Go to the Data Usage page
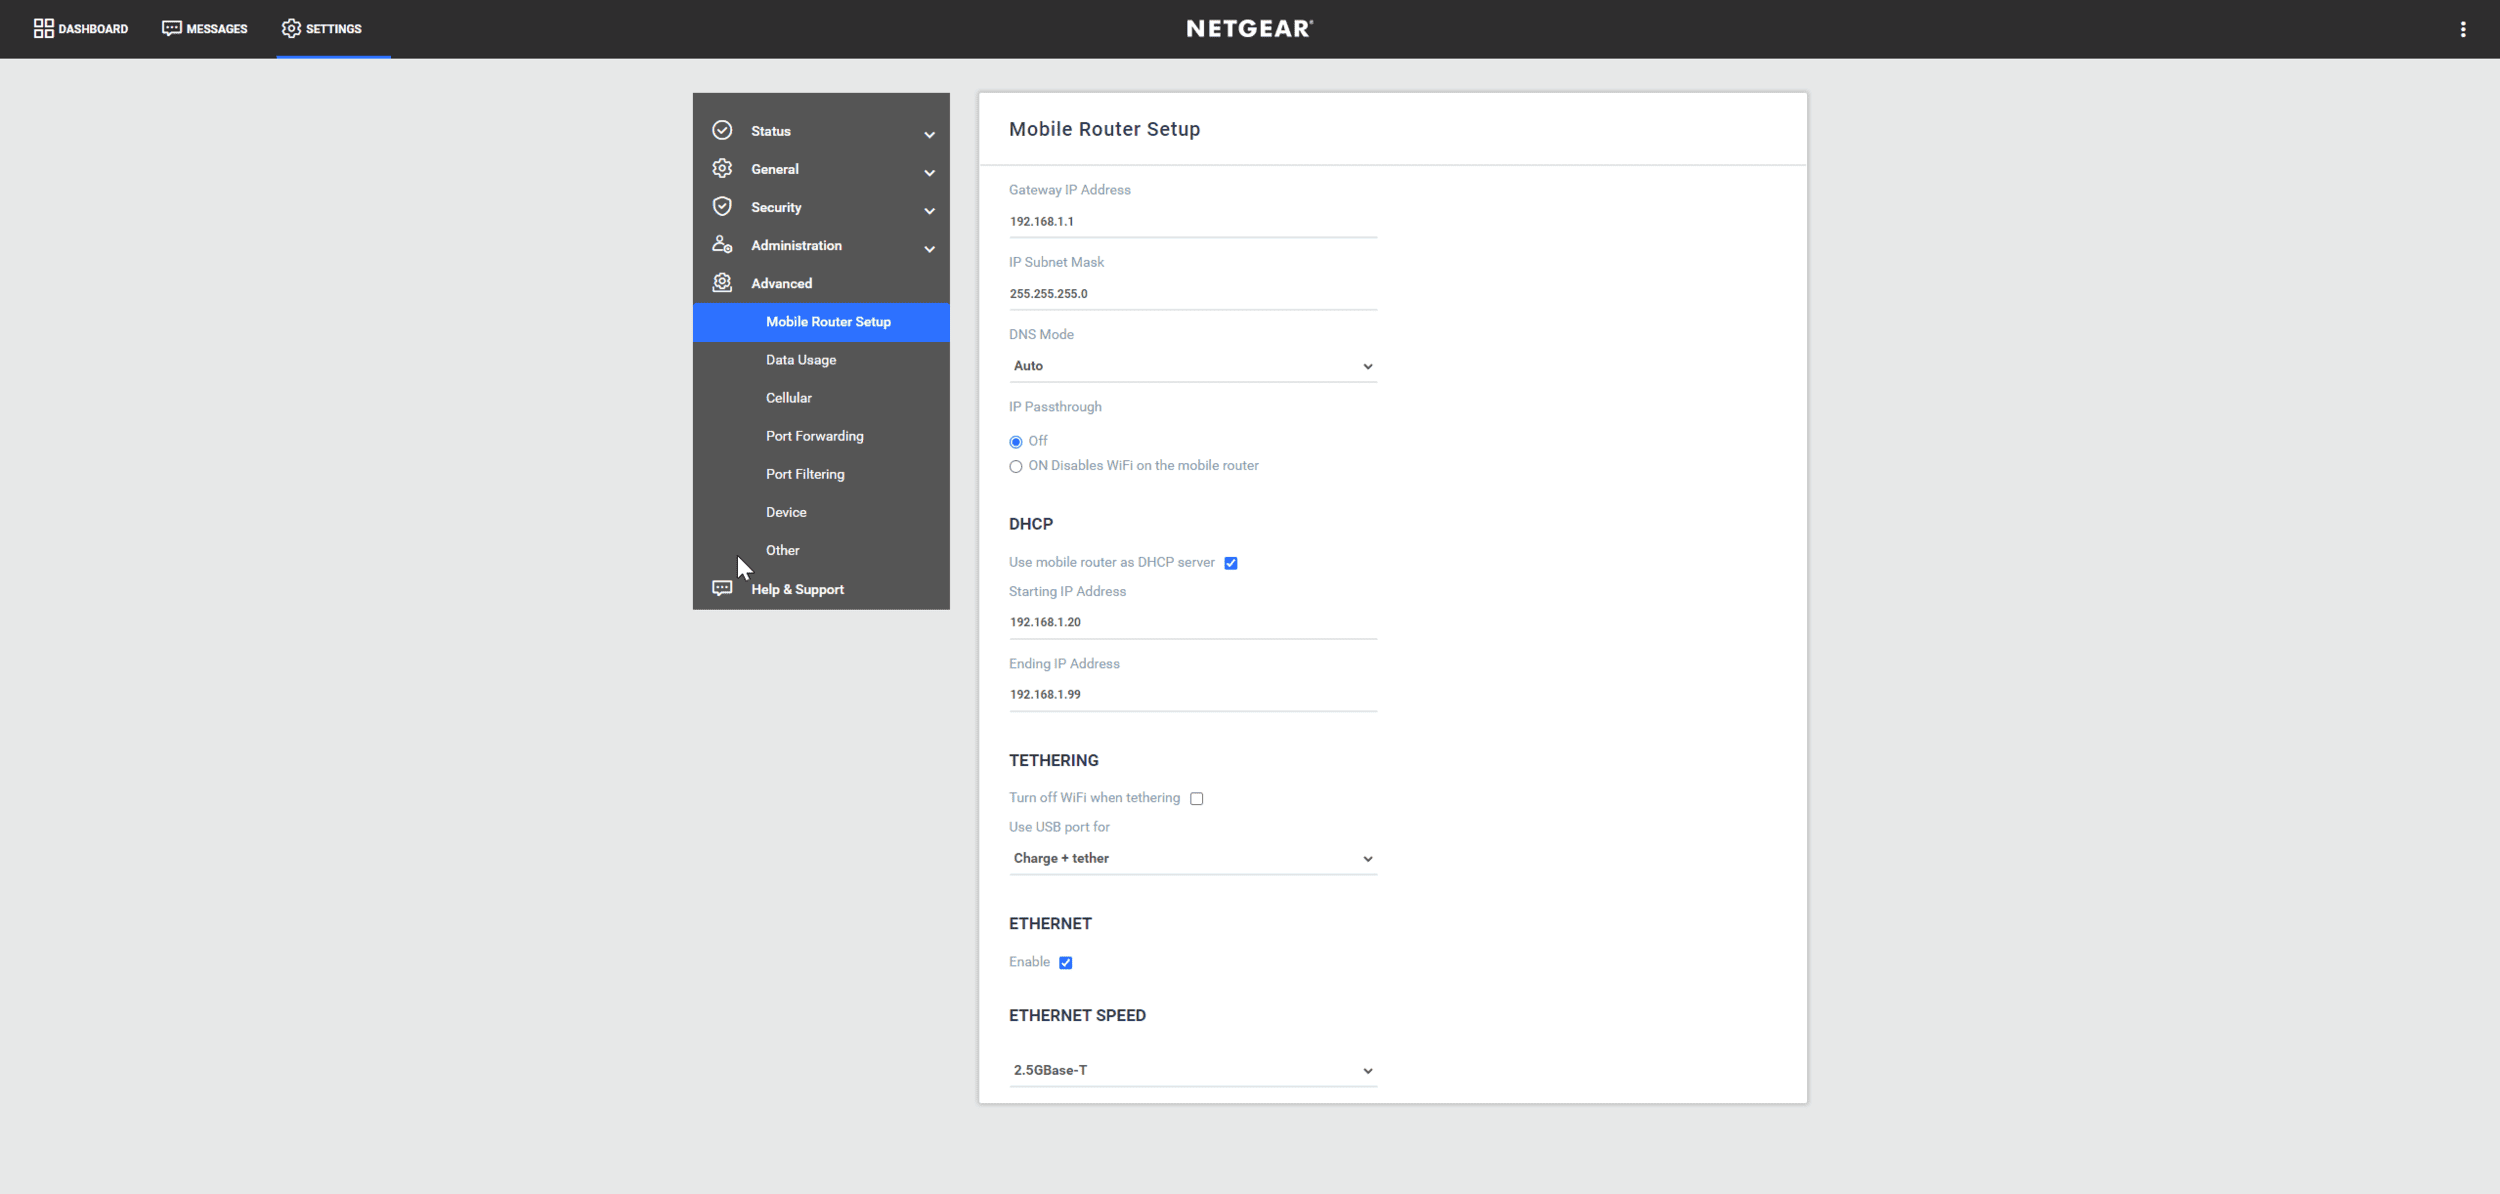Image resolution: width=2500 pixels, height=1194 pixels. tap(800, 360)
